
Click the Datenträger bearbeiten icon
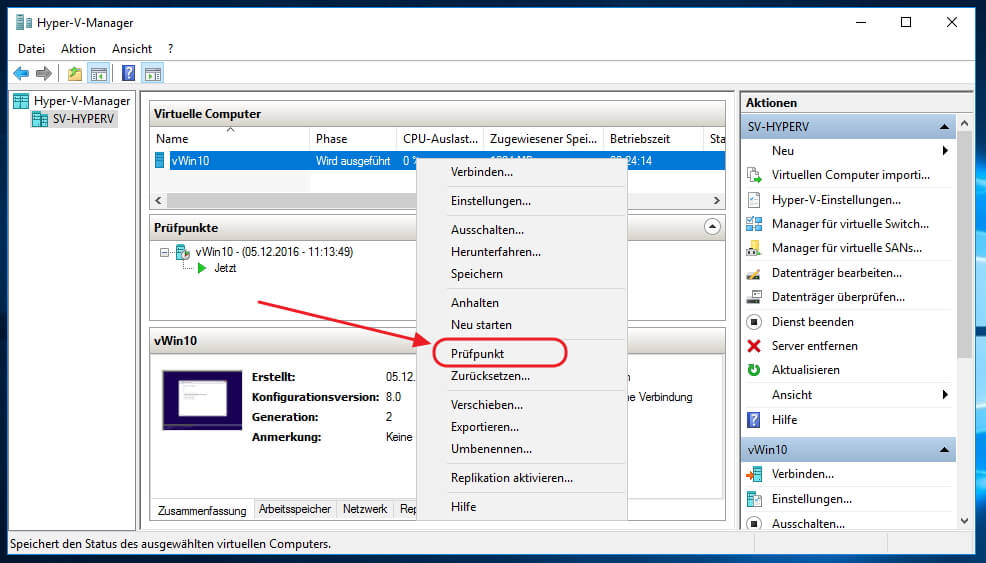click(x=753, y=273)
